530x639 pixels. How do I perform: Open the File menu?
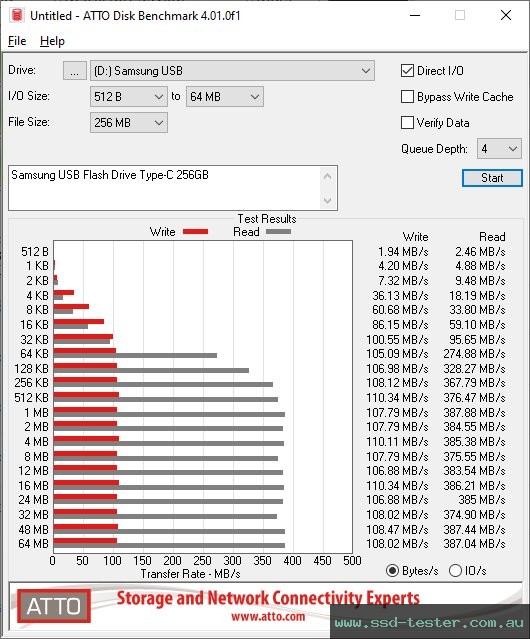point(17,41)
